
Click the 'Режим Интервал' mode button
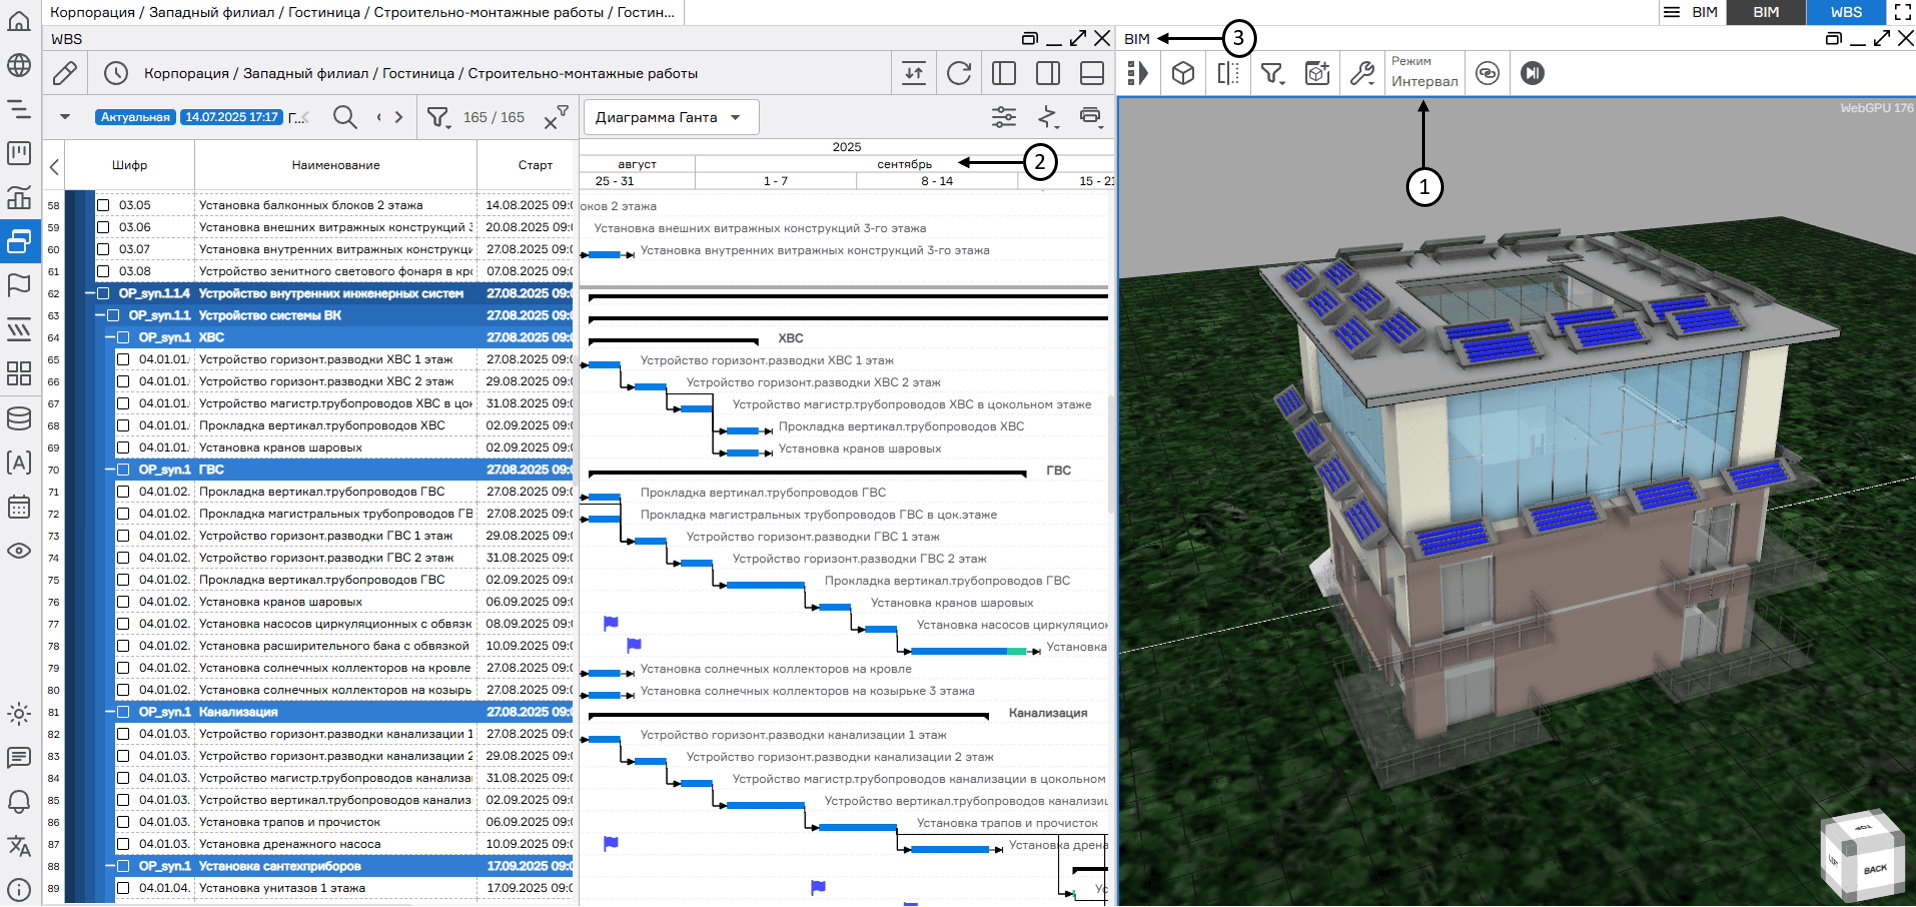click(x=1424, y=73)
